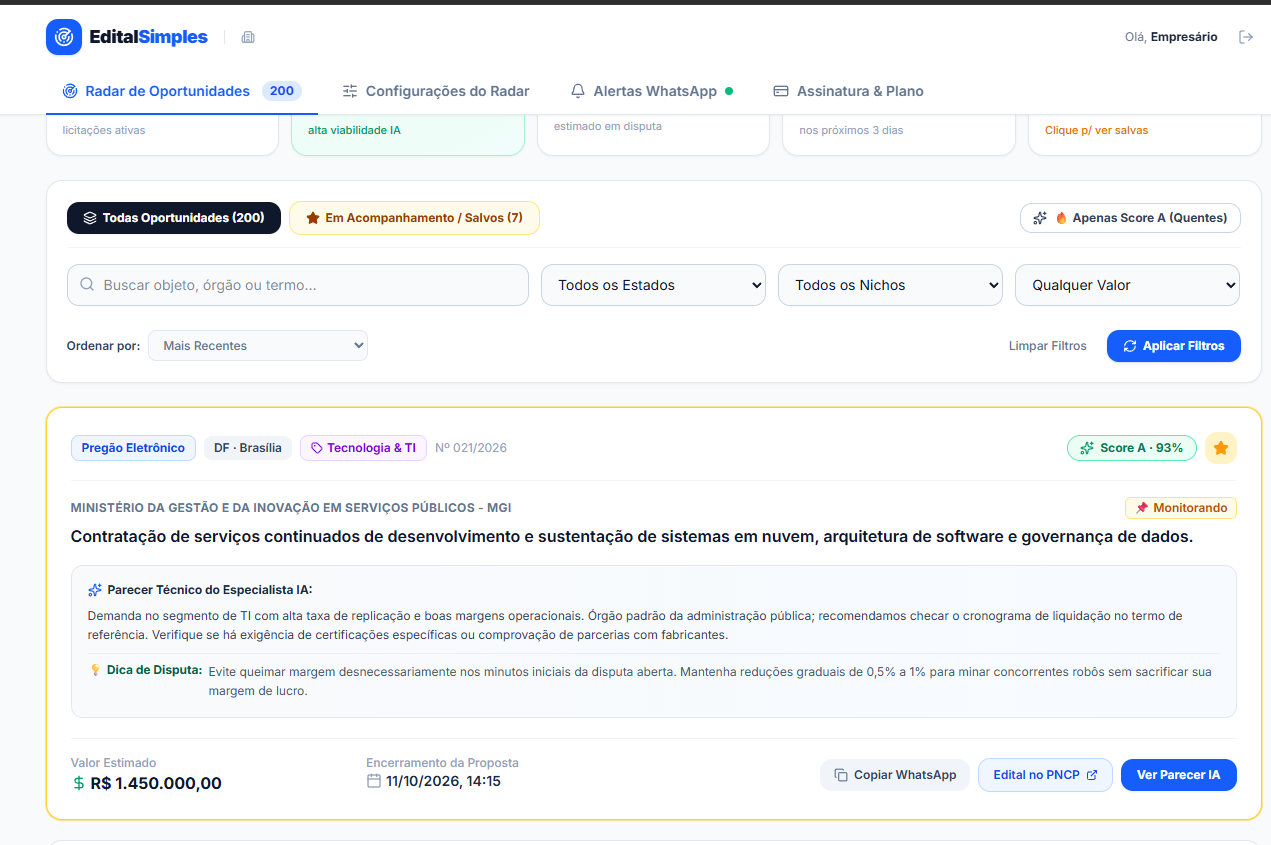Image resolution: width=1271 pixels, height=845 pixels.
Task: Click the 200 count badge on Radar tab
Action: [282, 91]
